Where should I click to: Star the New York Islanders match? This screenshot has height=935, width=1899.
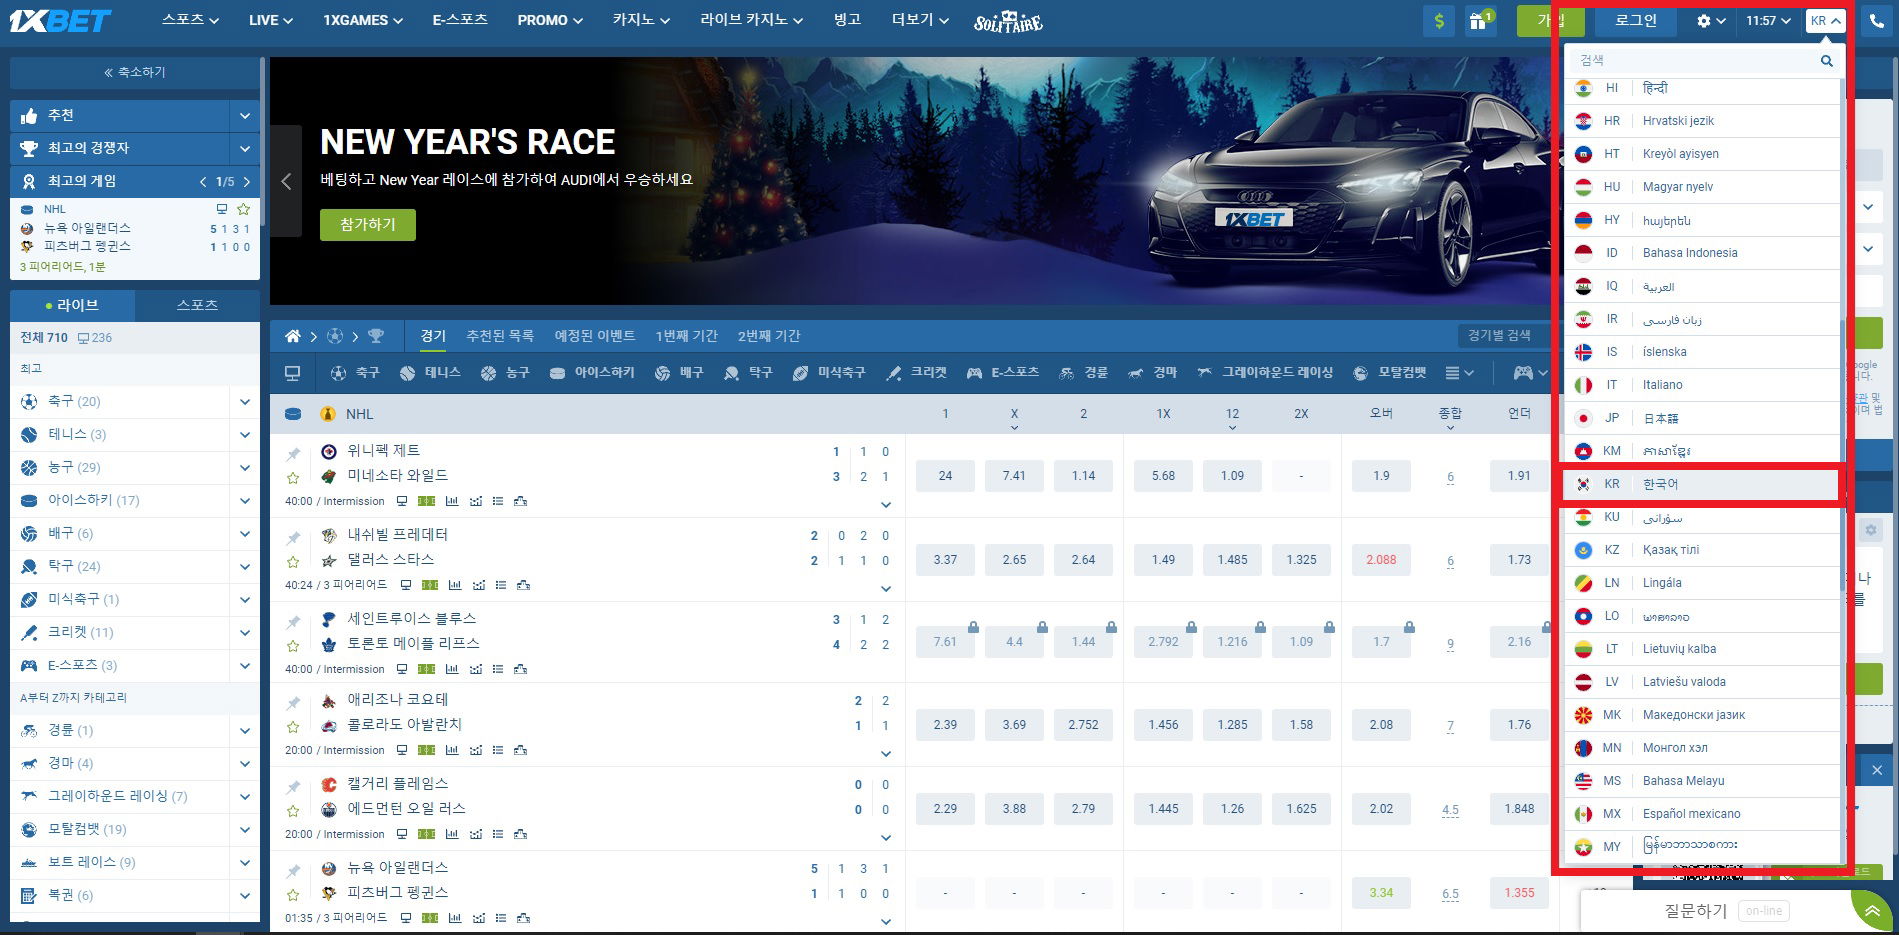(293, 895)
